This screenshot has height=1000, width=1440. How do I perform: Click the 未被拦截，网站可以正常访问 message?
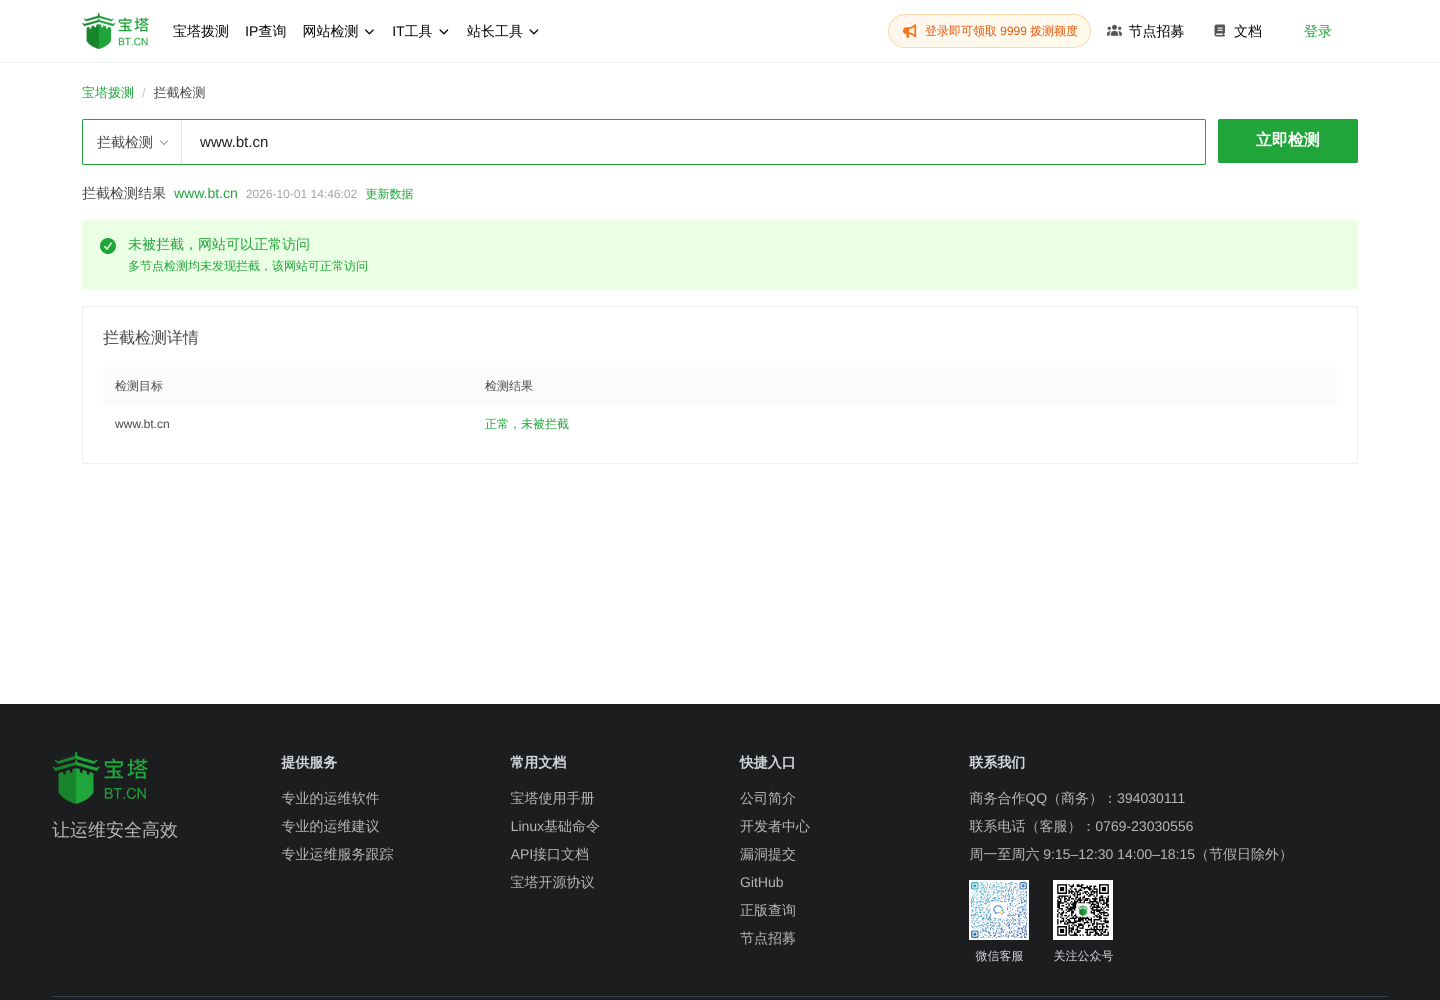click(x=219, y=245)
